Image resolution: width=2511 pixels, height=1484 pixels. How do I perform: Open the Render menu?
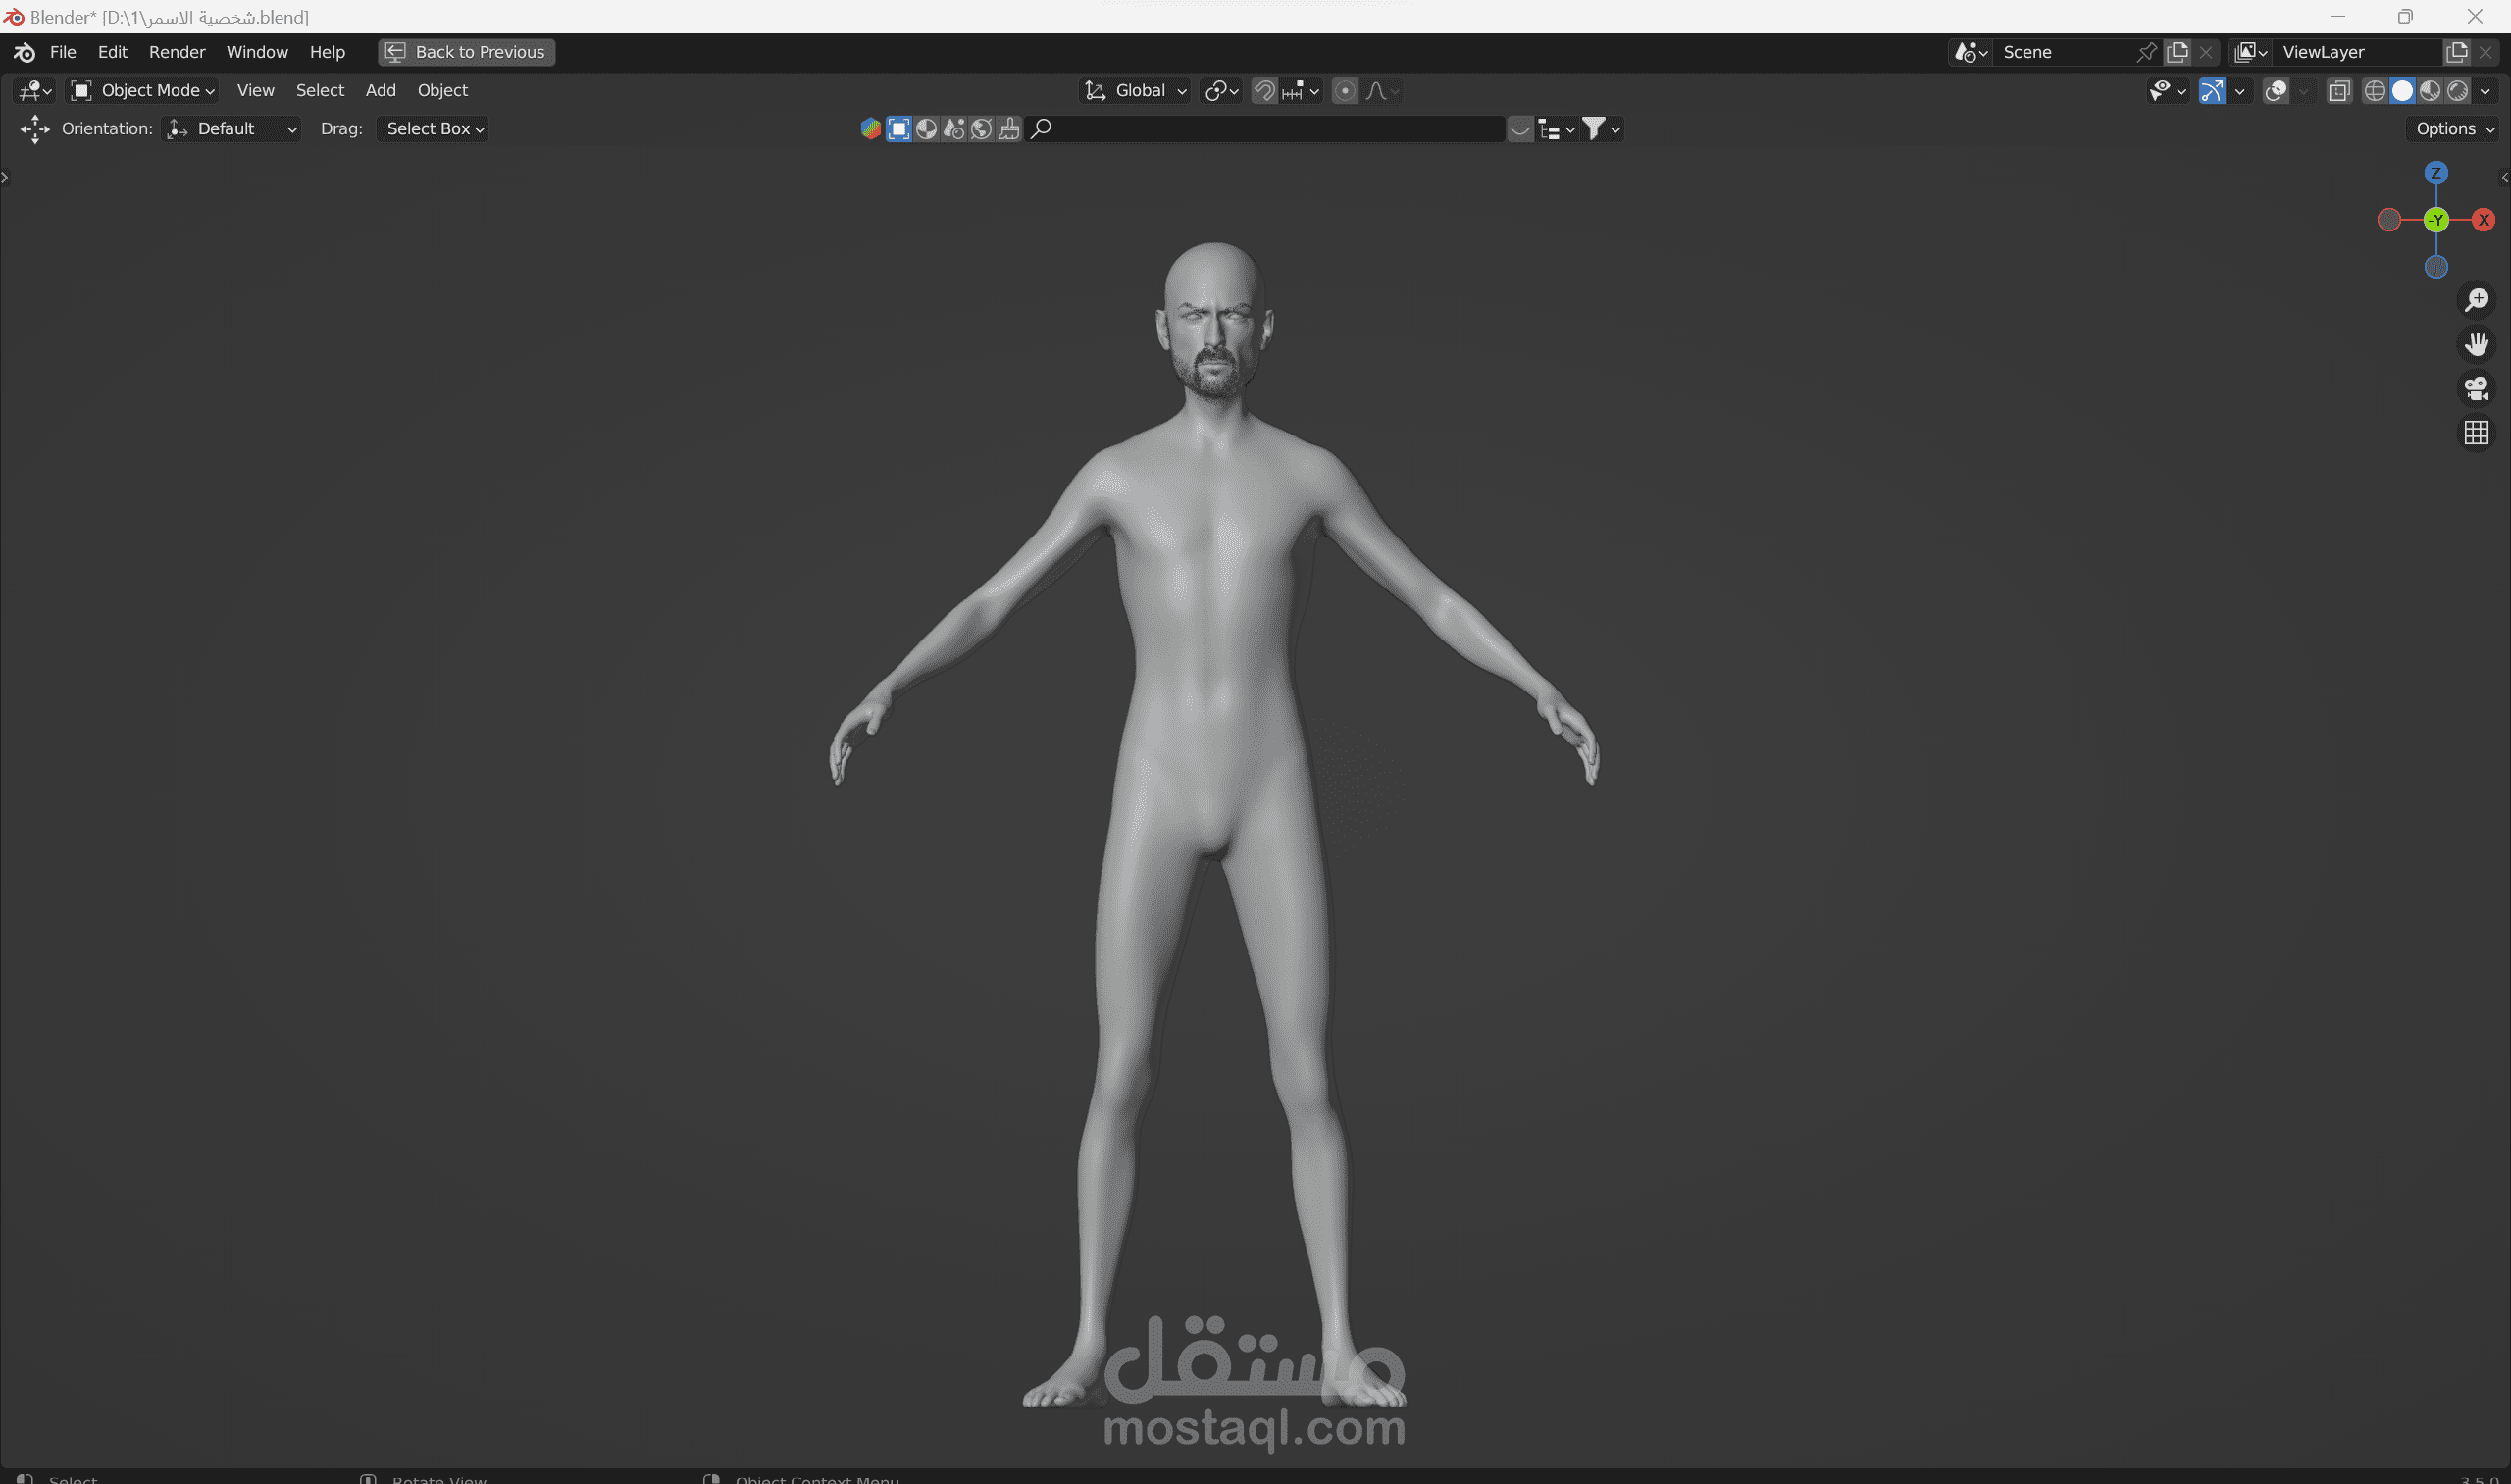coord(177,52)
